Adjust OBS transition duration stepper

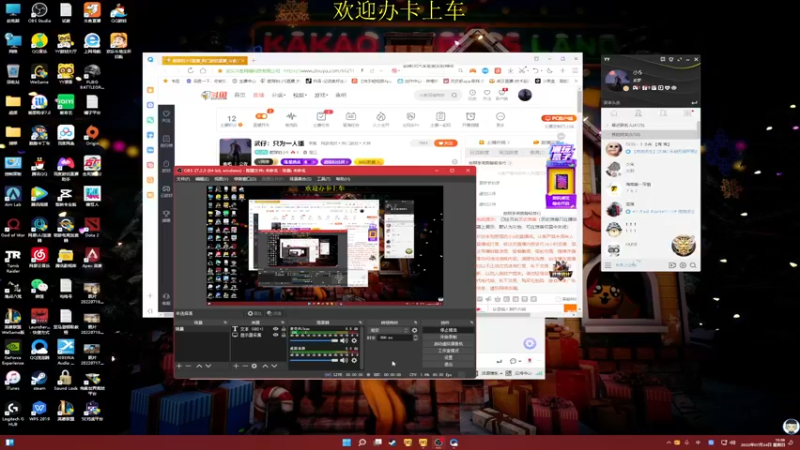(x=415, y=338)
